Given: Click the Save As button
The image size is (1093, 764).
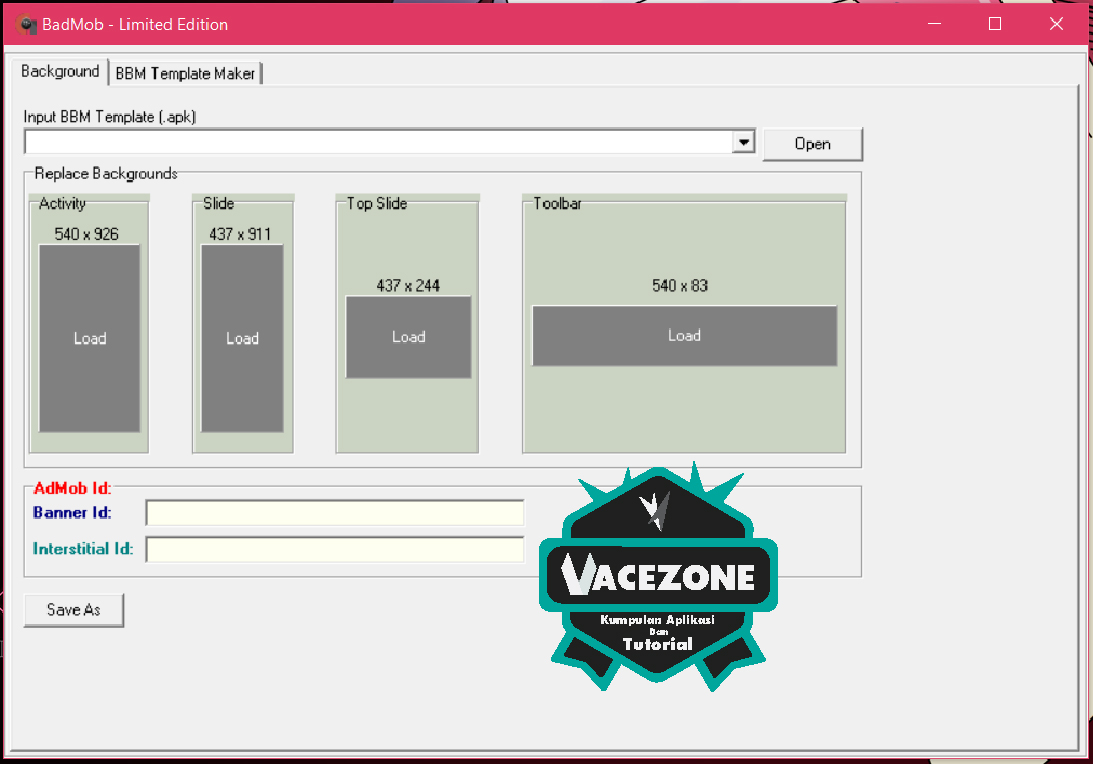Looking at the screenshot, I should coord(74,610).
